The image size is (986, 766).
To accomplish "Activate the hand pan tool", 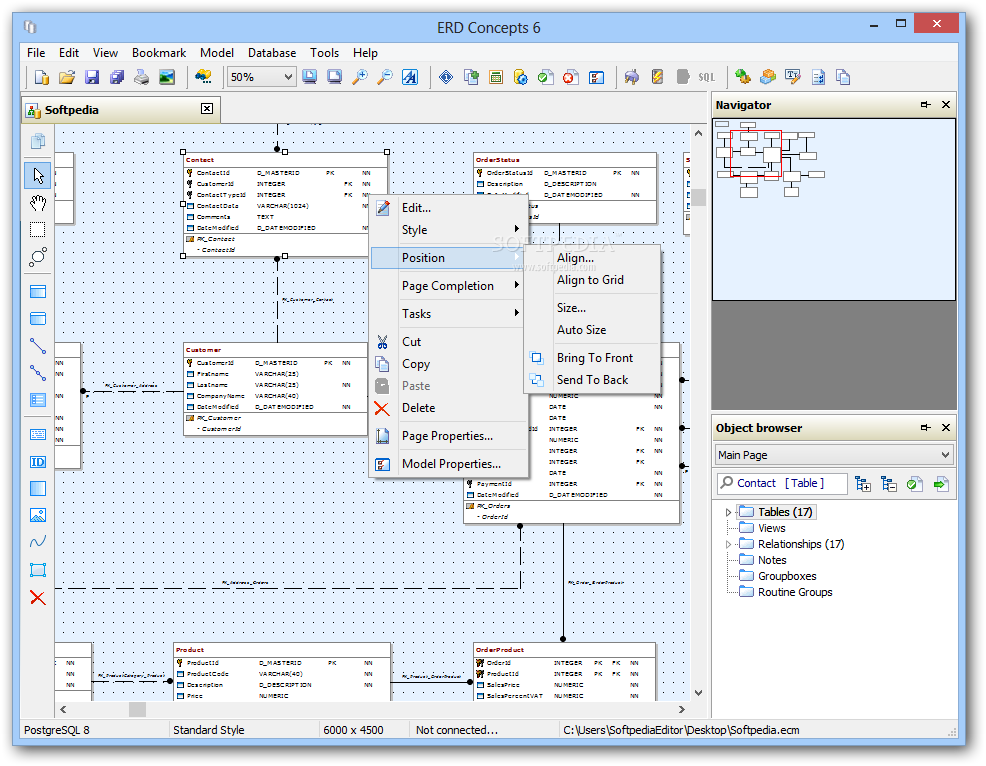I will (x=38, y=203).
